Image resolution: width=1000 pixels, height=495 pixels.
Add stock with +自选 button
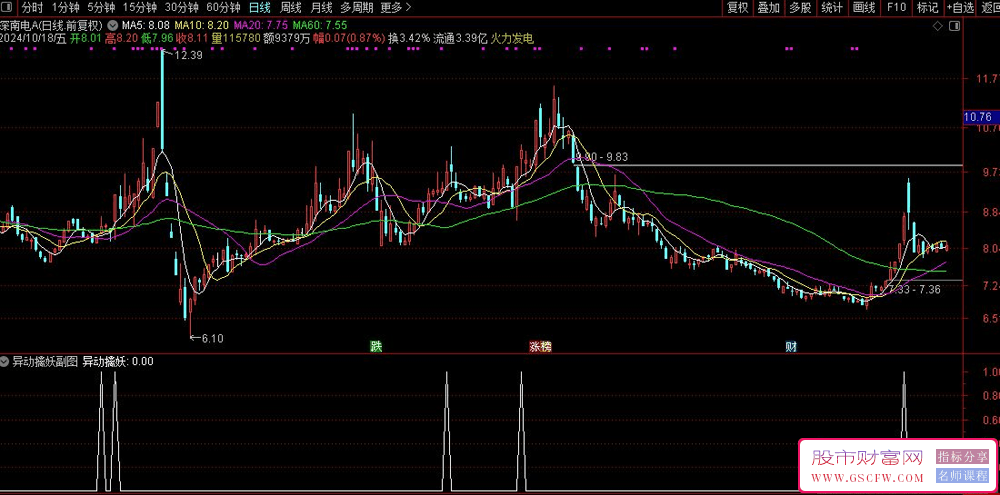[x=960, y=8]
